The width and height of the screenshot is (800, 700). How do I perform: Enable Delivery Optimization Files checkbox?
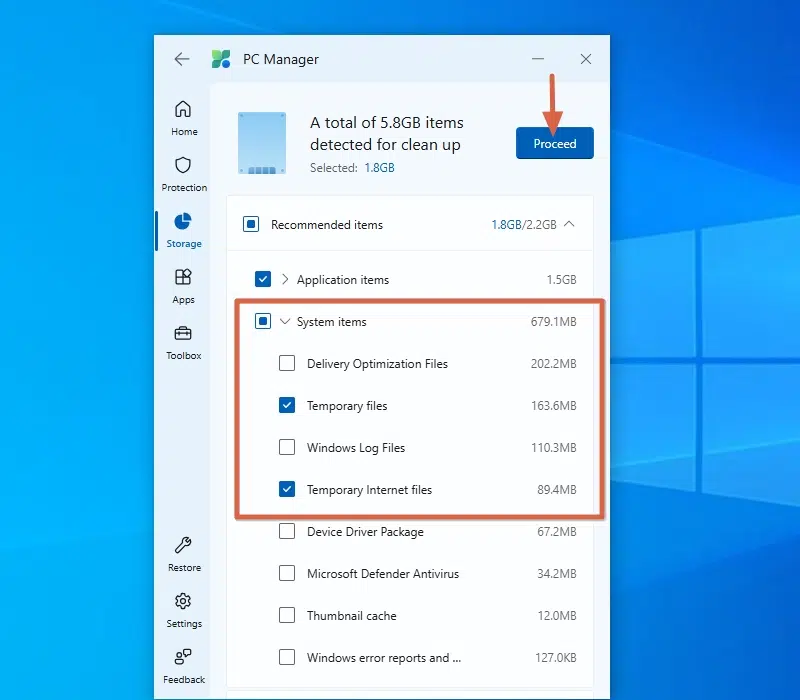(x=287, y=364)
